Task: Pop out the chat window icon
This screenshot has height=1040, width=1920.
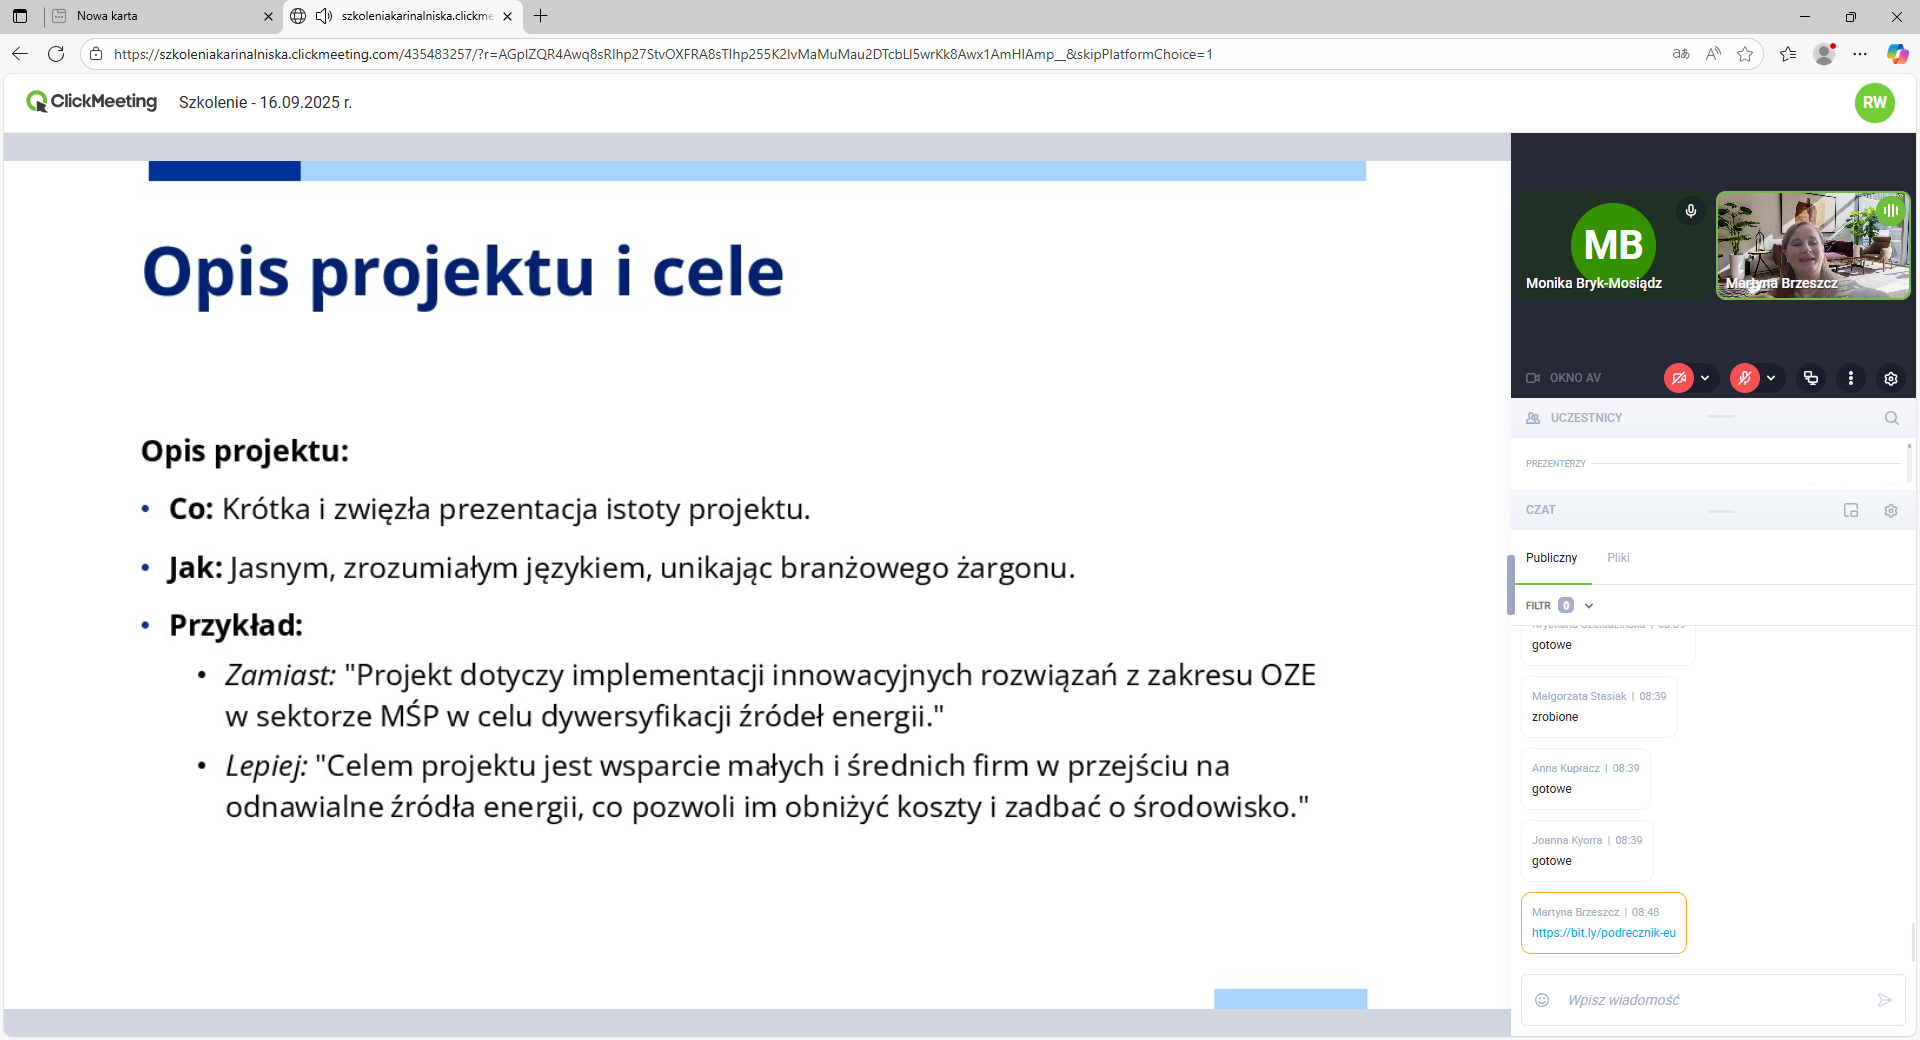Action: [x=1851, y=510]
